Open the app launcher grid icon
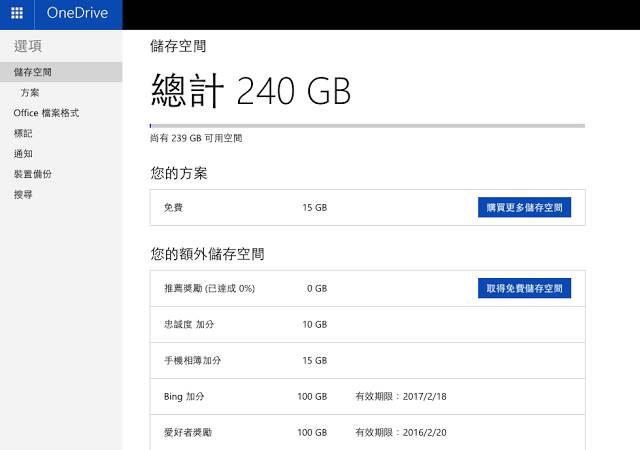 click(x=17, y=13)
